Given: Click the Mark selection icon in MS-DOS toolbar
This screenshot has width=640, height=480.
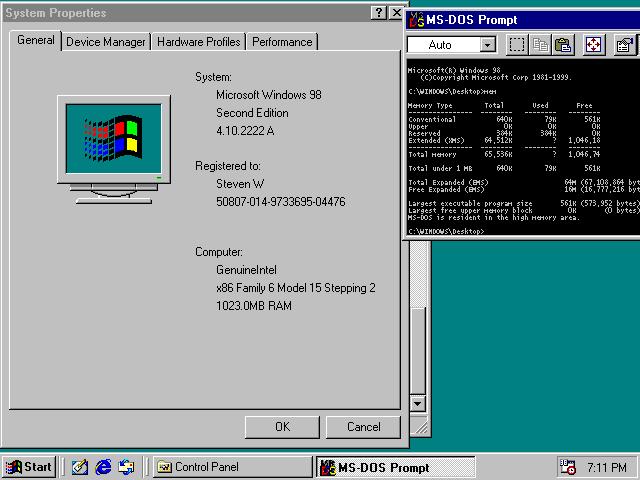Looking at the screenshot, I should tap(517, 44).
